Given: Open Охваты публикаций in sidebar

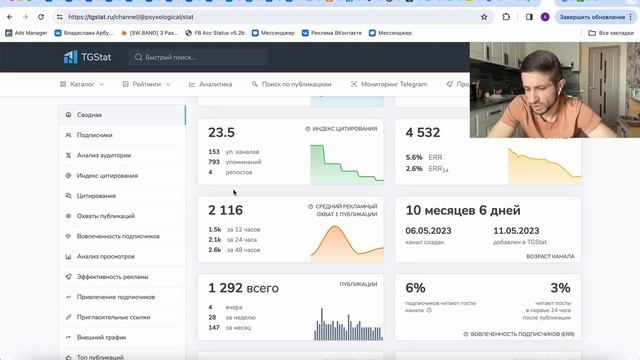Looking at the screenshot, I should pos(122,216).
